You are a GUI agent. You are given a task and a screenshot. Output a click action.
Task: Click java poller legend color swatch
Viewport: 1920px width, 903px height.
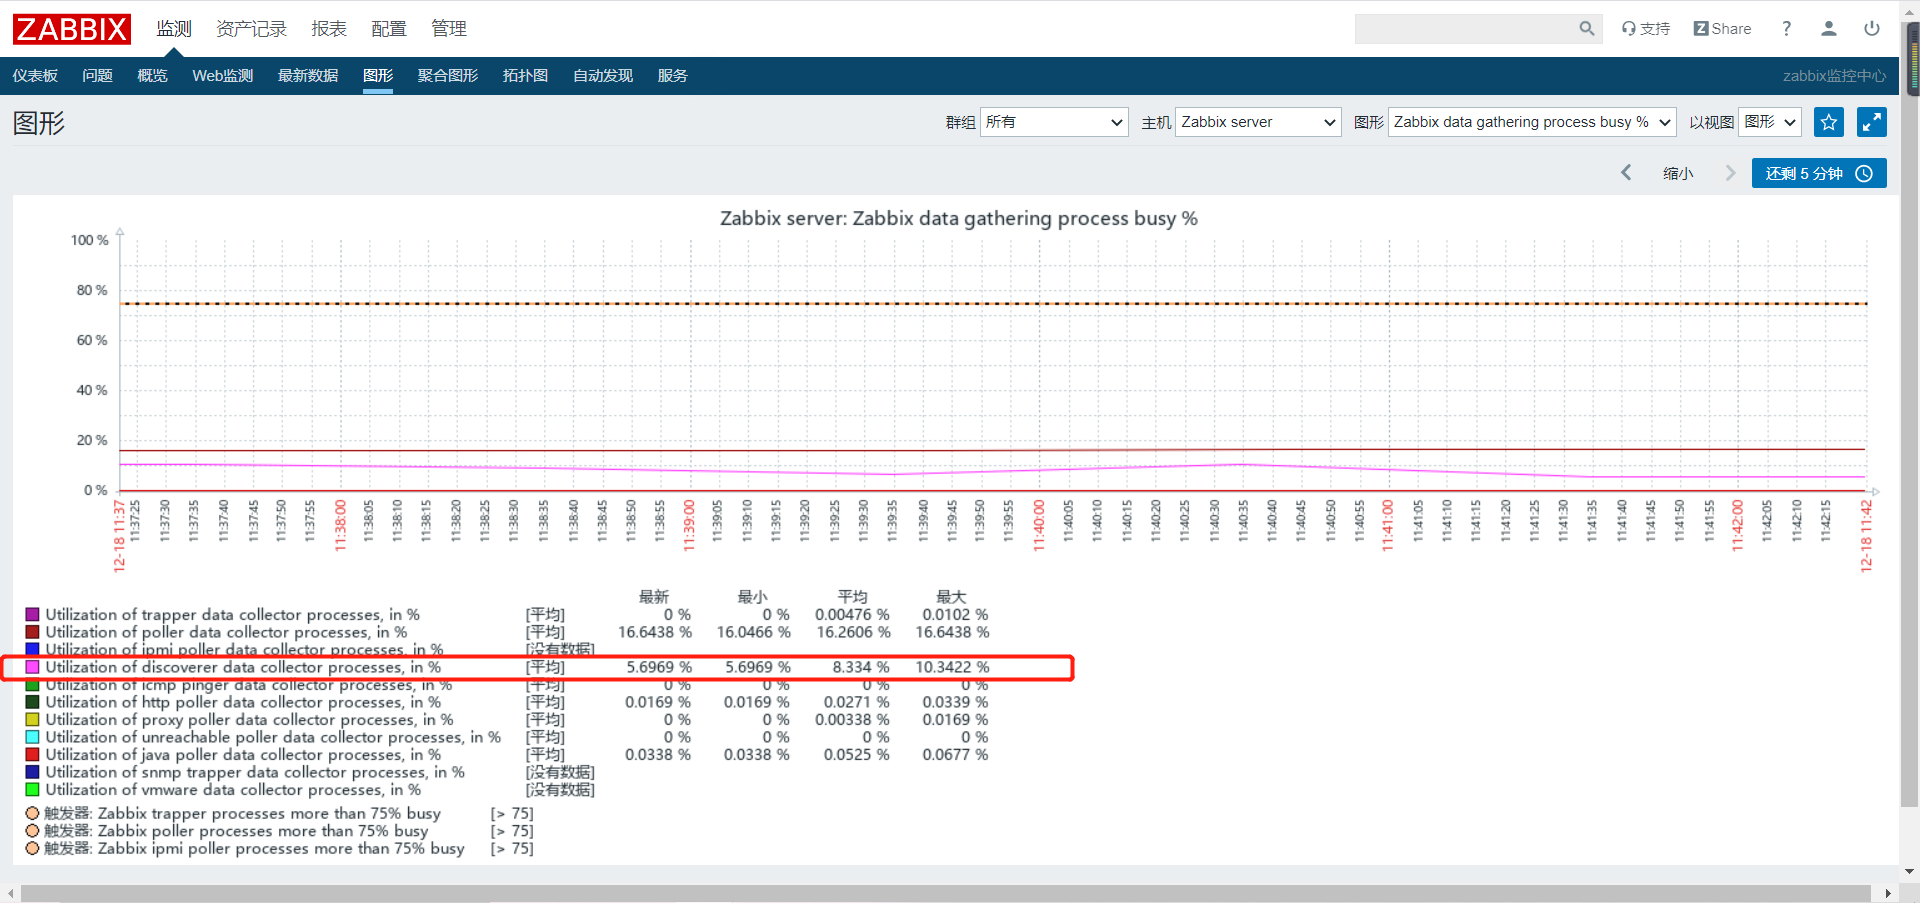pyautogui.click(x=32, y=754)
